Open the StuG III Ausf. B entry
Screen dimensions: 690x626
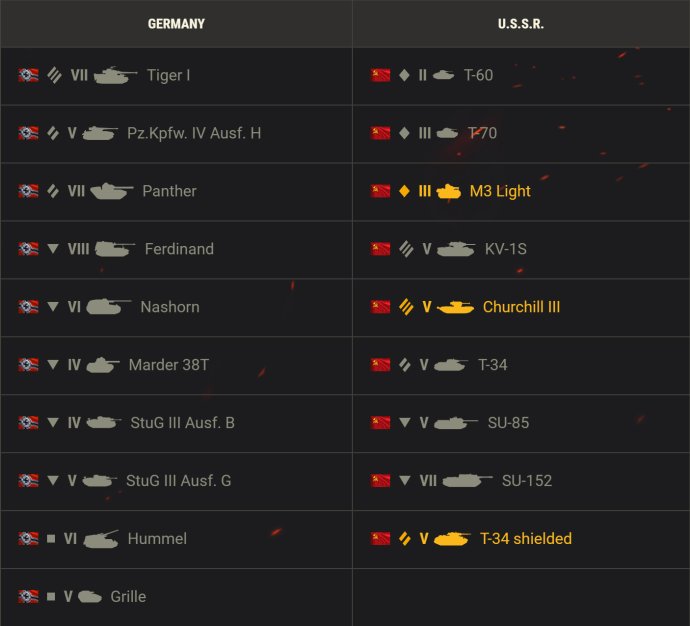176,423
